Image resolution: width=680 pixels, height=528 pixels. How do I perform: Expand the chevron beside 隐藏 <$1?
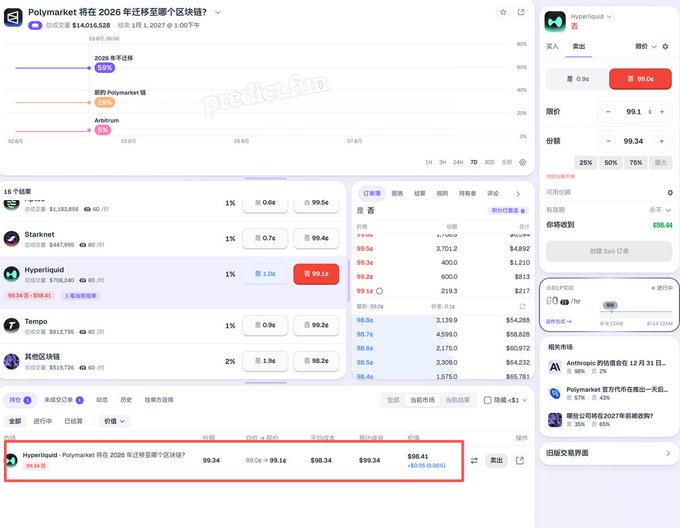click(x=524, y=400)
